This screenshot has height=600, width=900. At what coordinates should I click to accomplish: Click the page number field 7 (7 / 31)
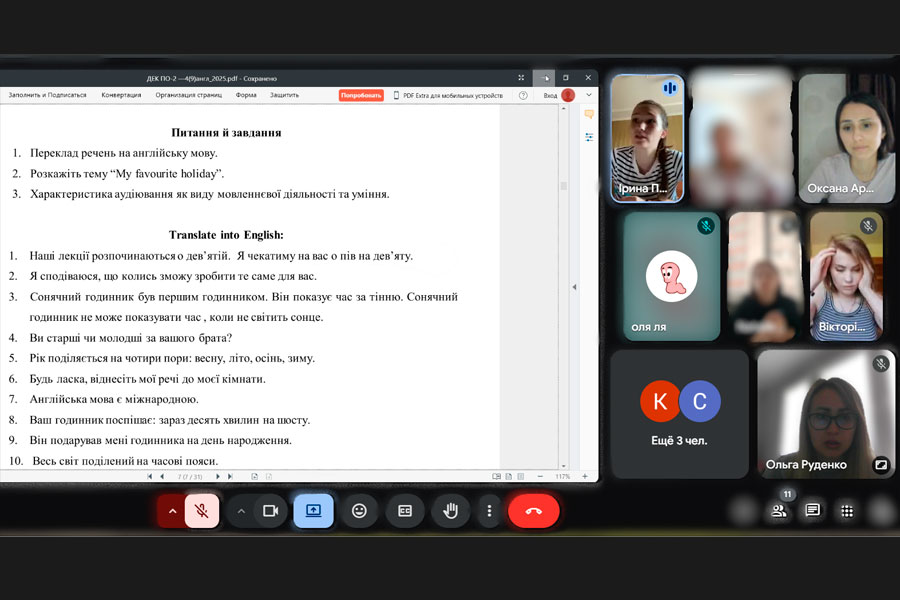(189, 477)
